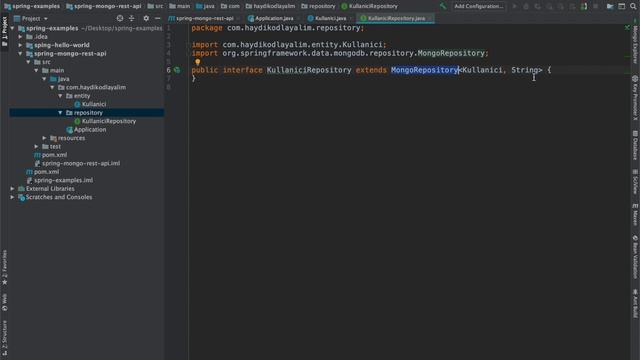Open the Add Configuration selector

click(x=478, y=6)
